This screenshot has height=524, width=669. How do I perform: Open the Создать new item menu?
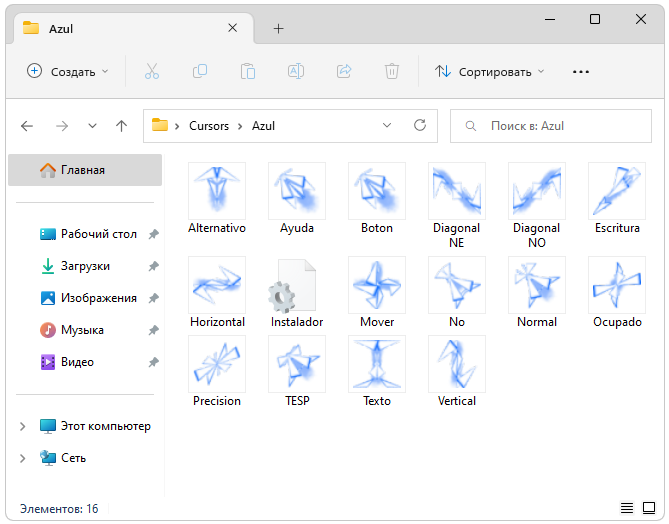click(x=68, y=71)
